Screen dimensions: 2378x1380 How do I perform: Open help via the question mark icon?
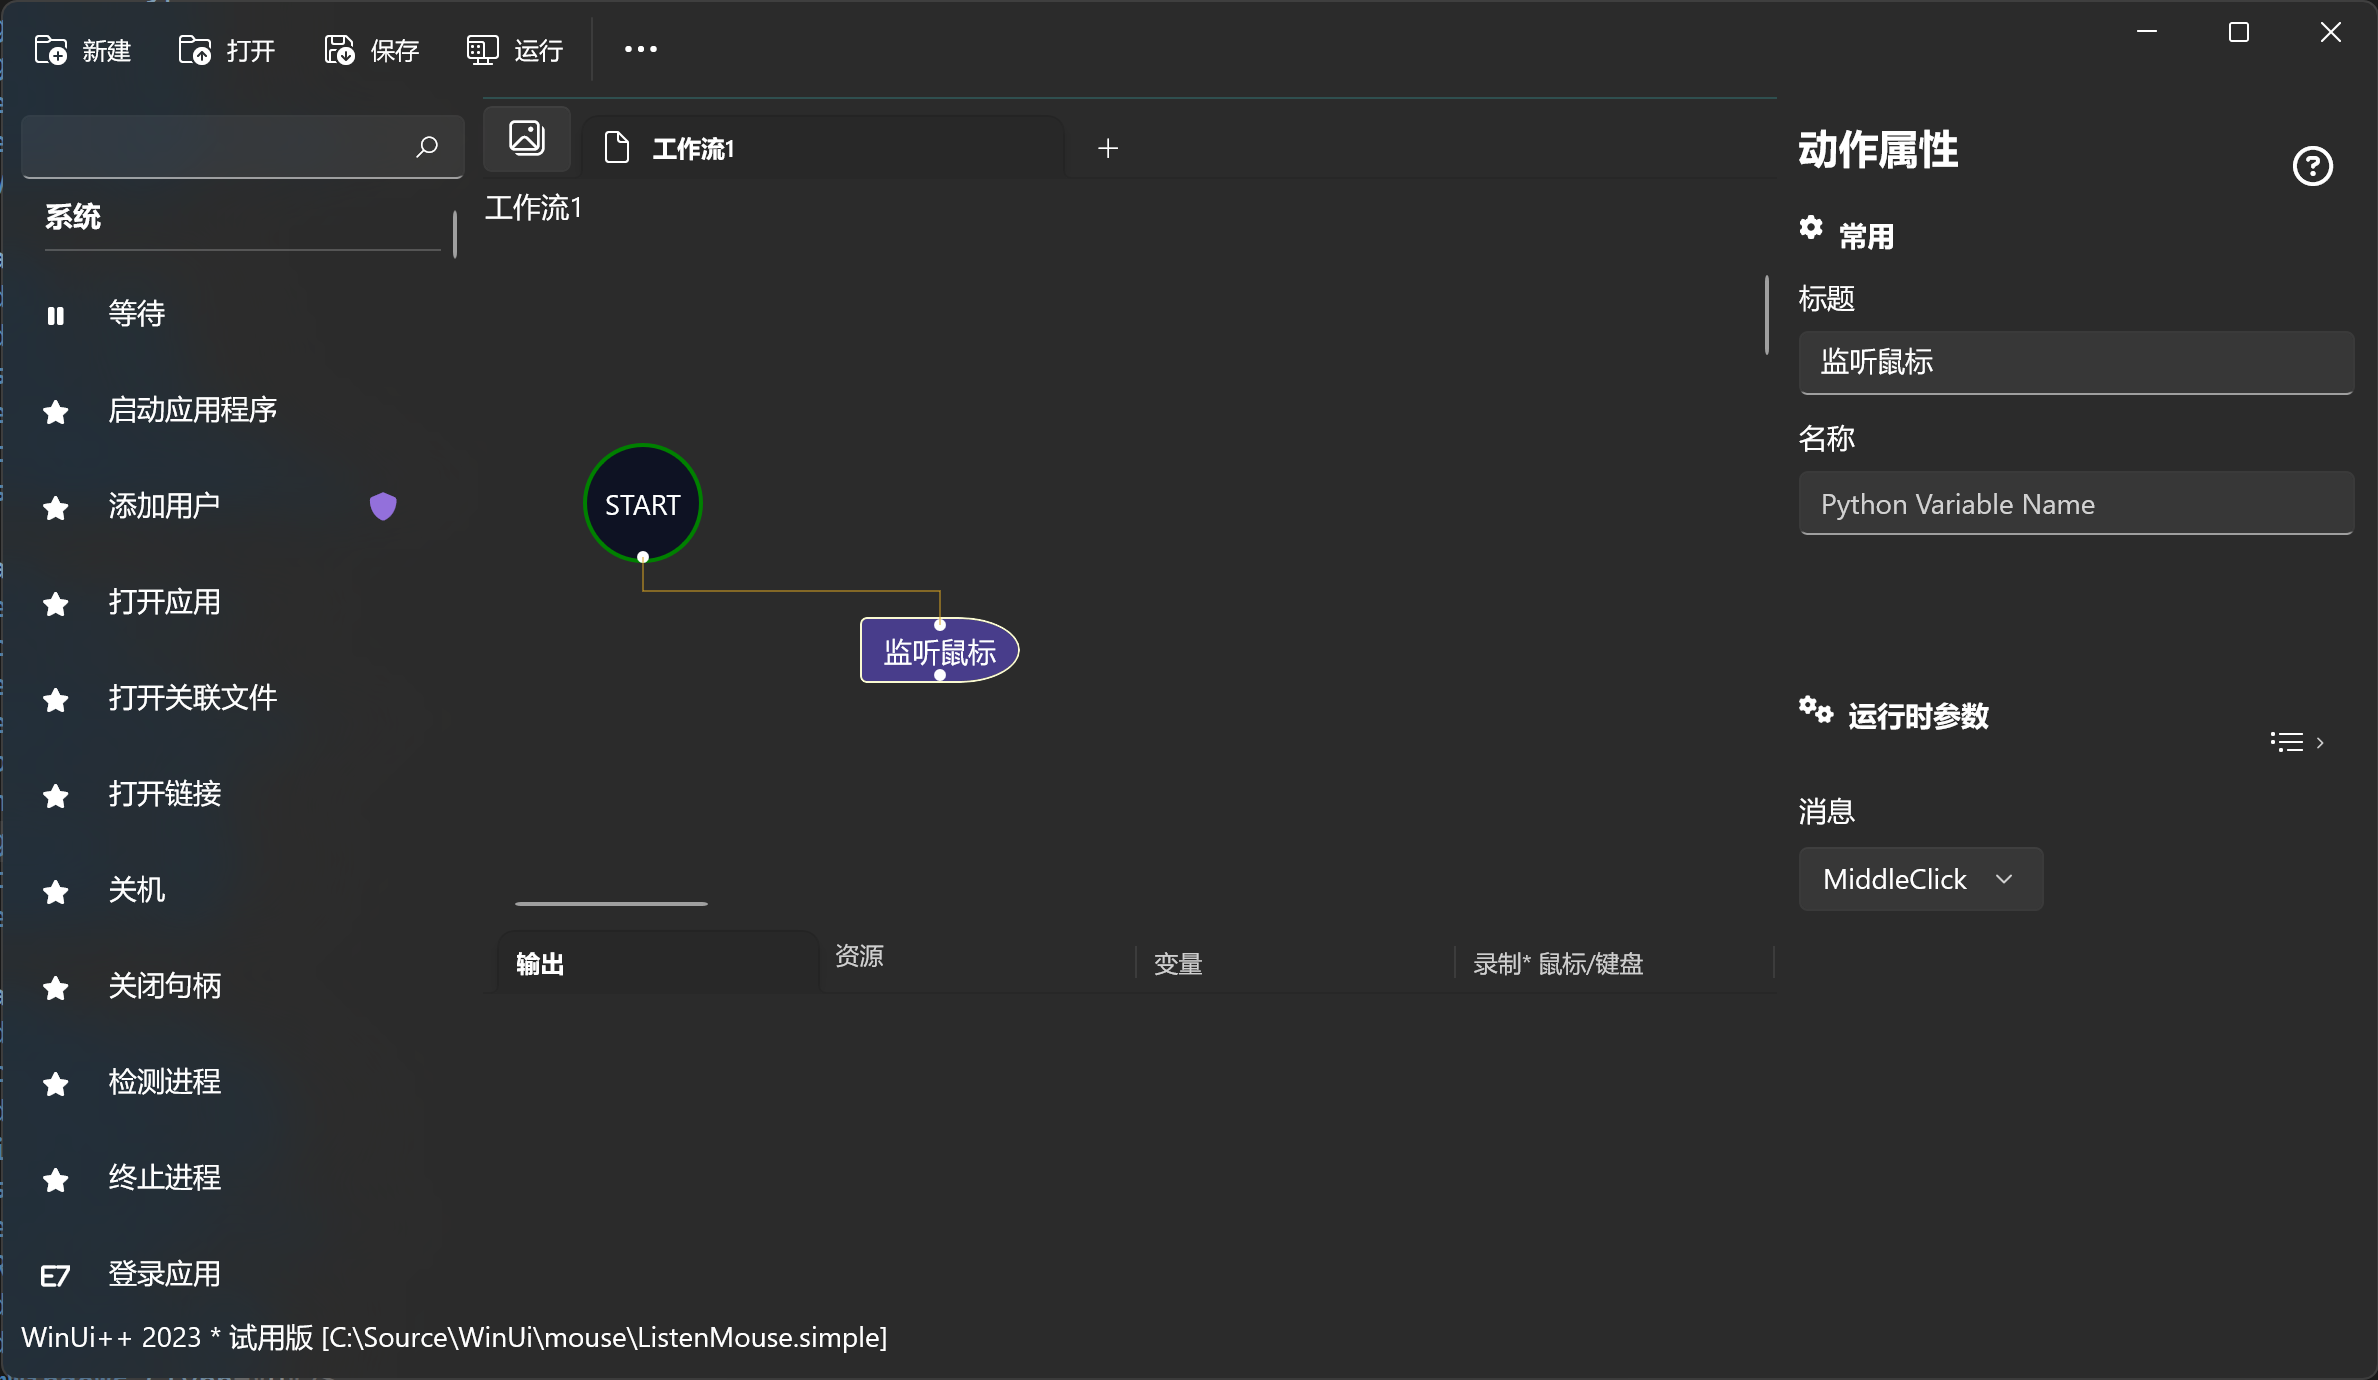(x=2312, y=166)
